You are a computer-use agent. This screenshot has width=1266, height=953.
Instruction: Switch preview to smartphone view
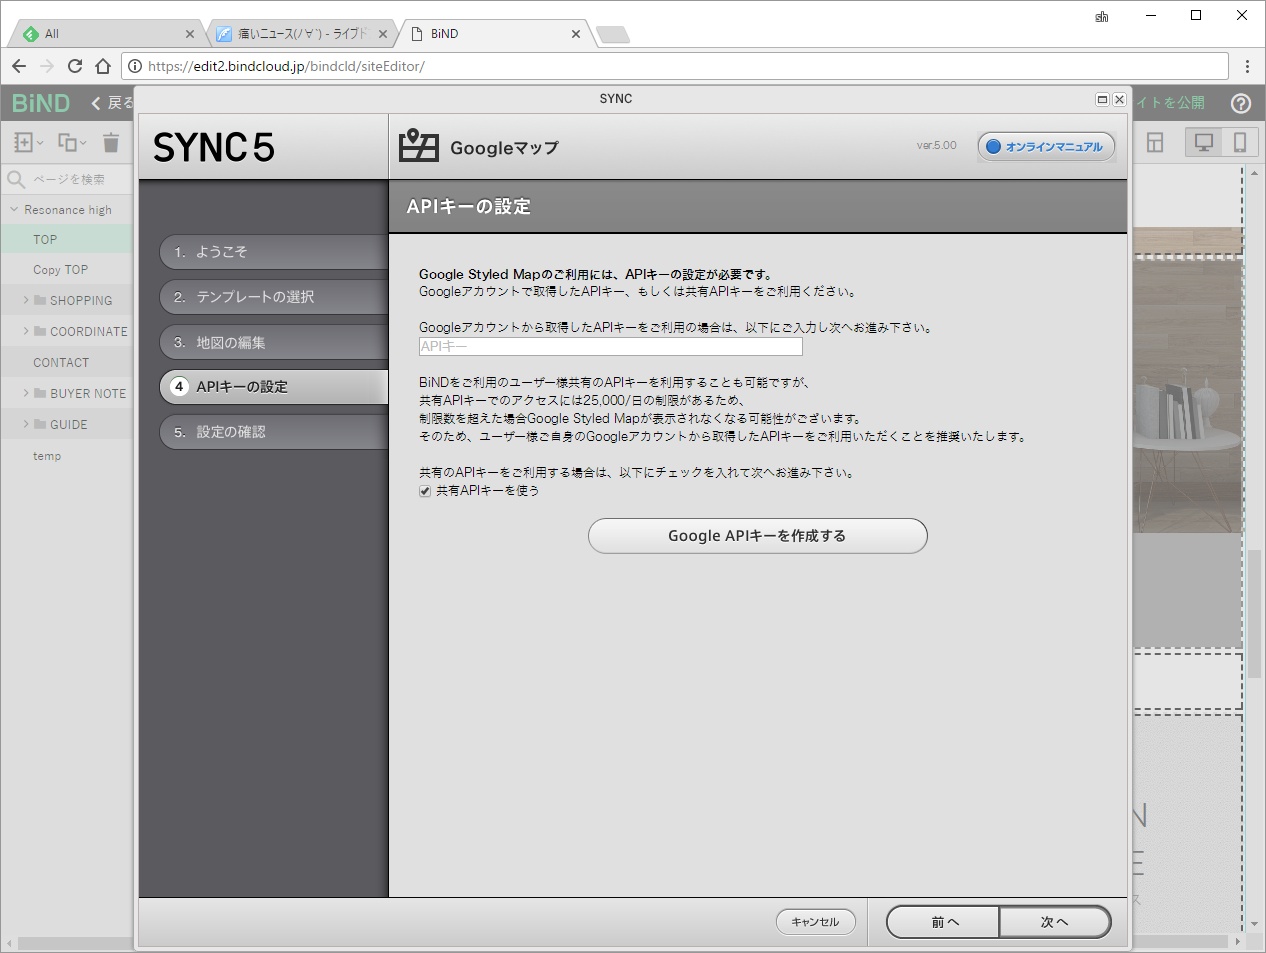1241,142
